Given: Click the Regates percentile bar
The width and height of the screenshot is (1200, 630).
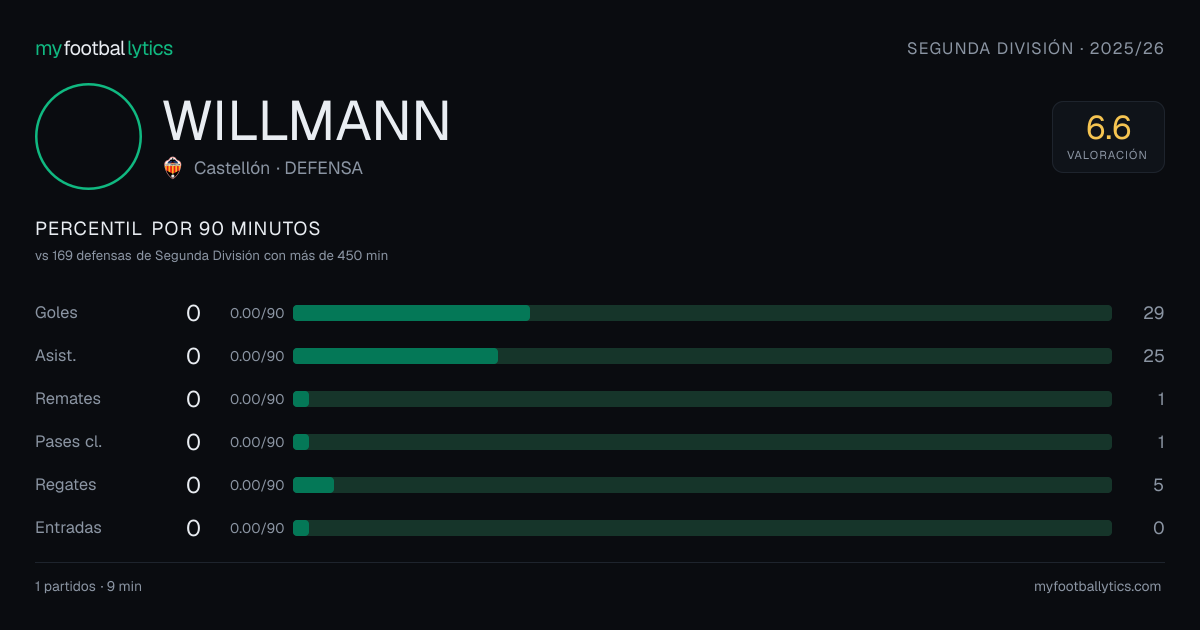Looking at the screenshot, I should click(x=702, y=485).
